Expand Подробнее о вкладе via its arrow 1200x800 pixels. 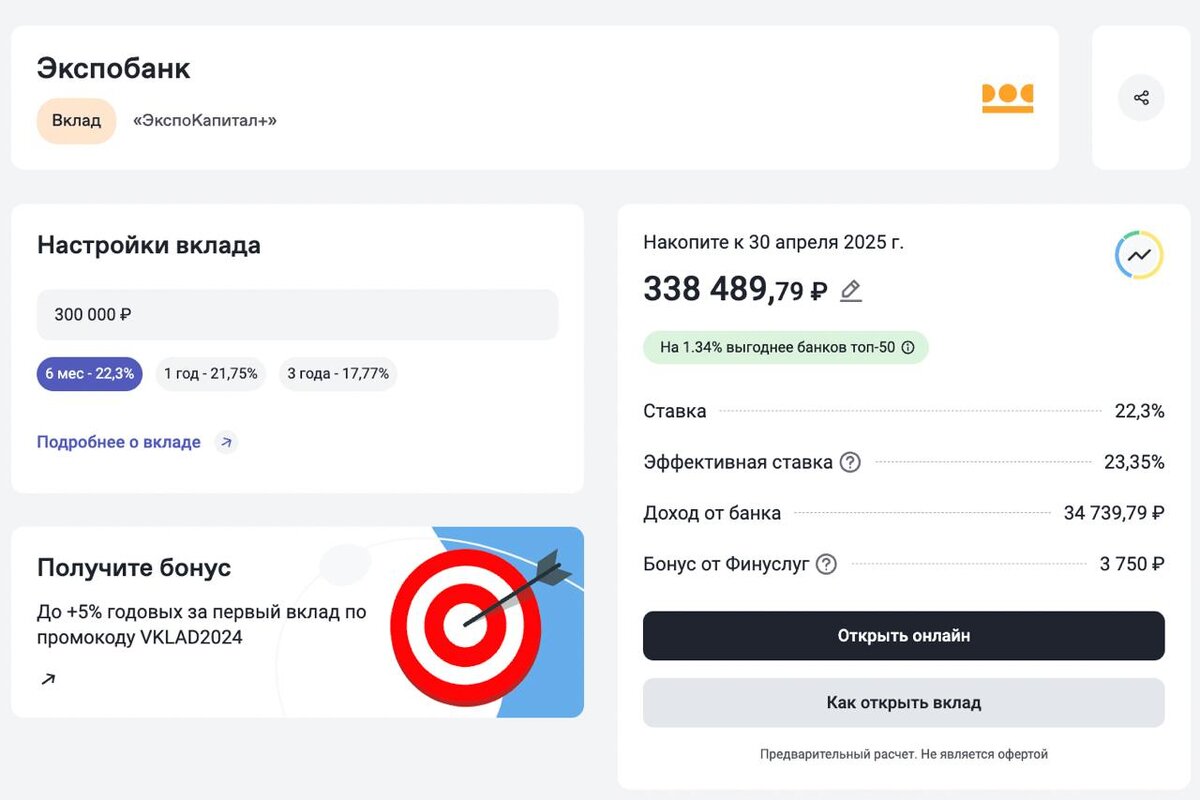pyautogui.click(x=226, y=441)
